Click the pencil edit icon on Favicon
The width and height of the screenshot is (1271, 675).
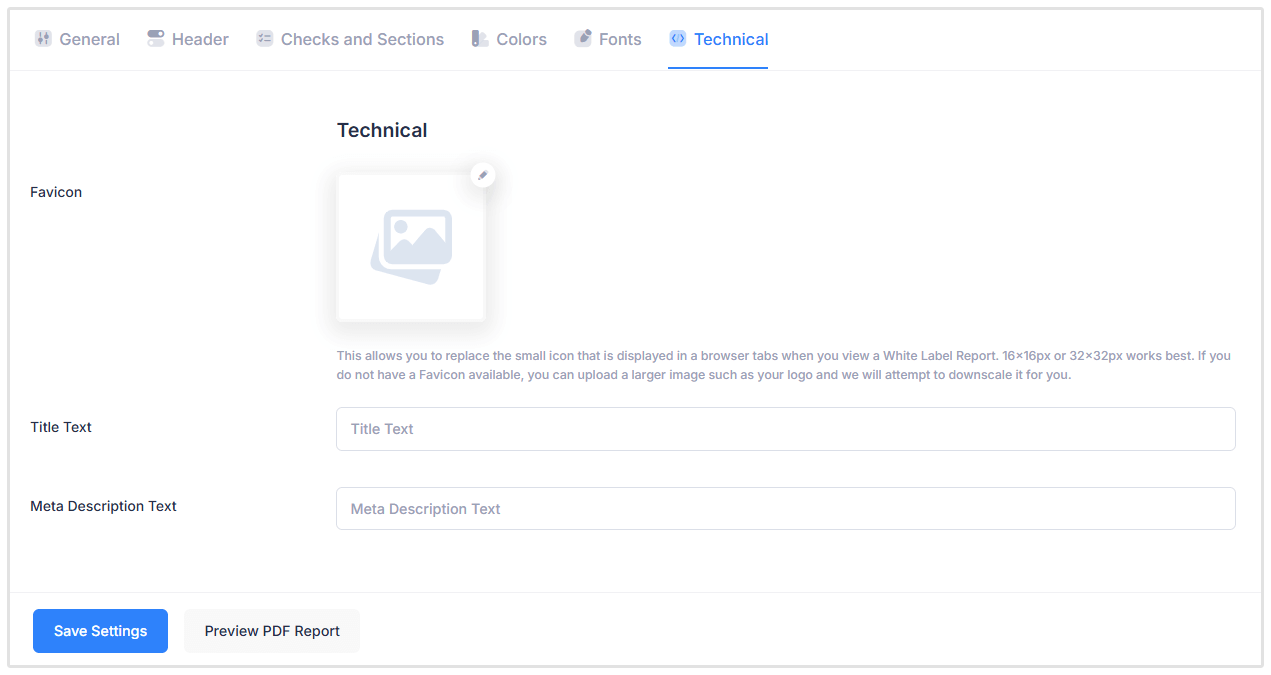click(x=483, y=175)
